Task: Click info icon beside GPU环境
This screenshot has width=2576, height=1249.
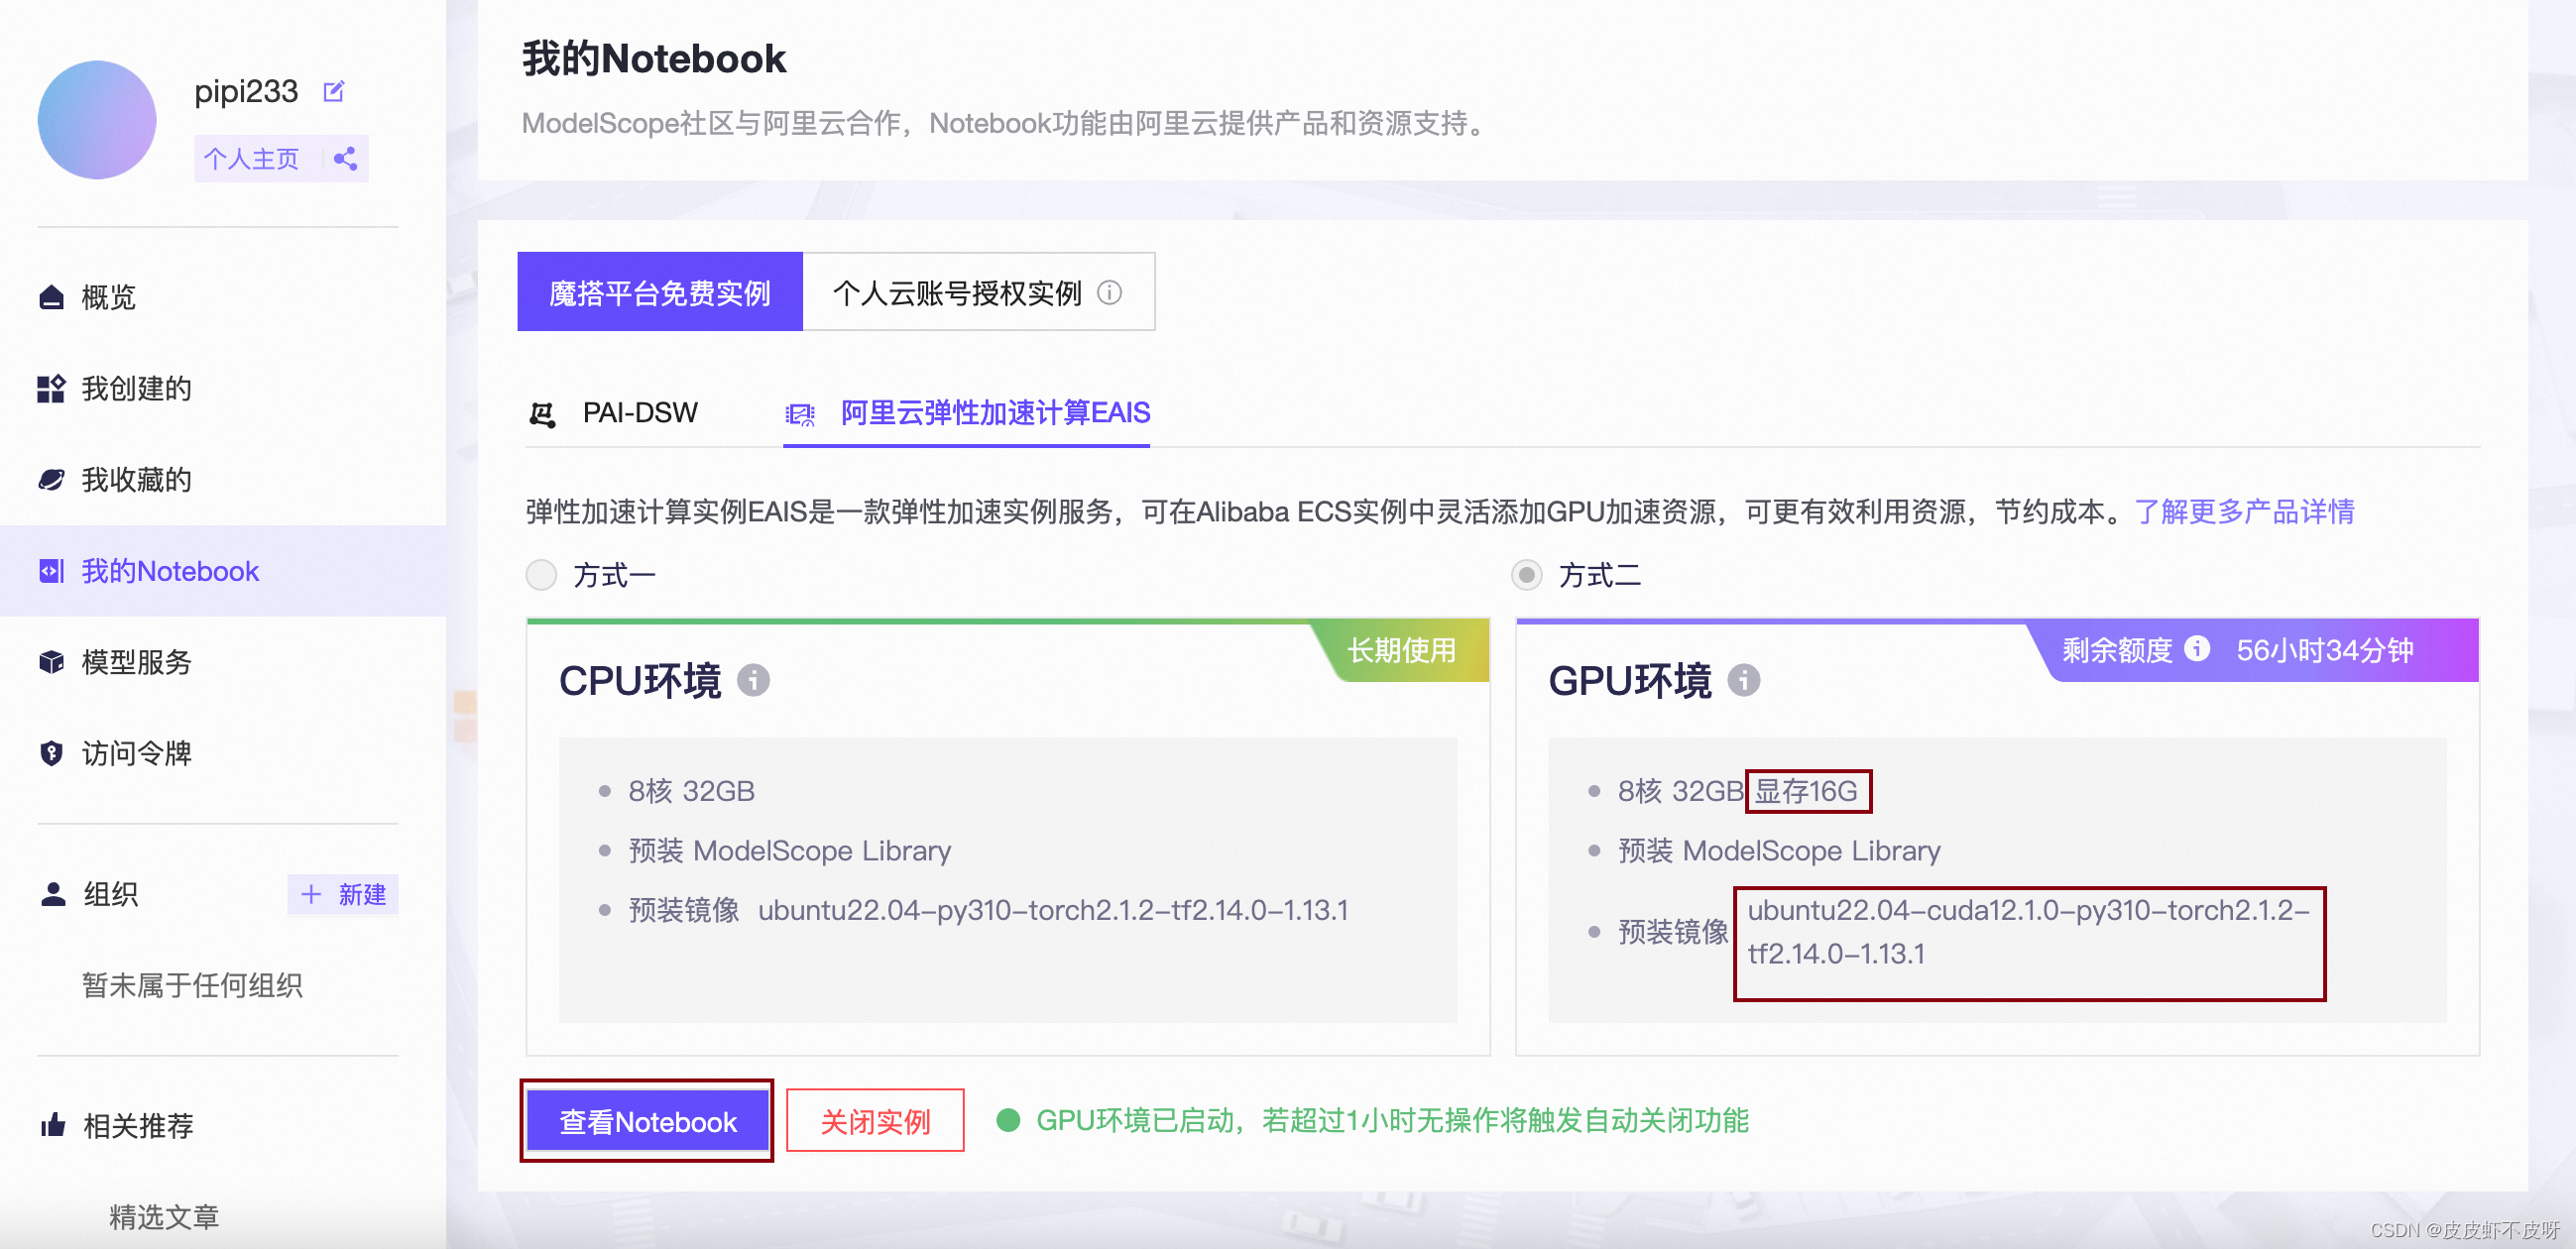Action: point(1744,681)
